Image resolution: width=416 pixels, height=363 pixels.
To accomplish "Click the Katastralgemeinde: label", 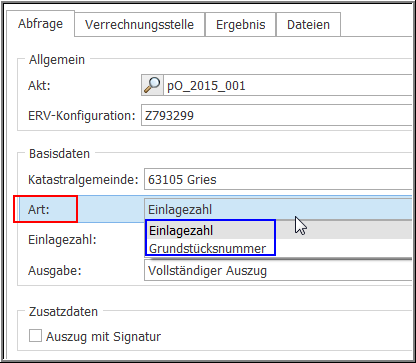I will click(x=83, y=180).
